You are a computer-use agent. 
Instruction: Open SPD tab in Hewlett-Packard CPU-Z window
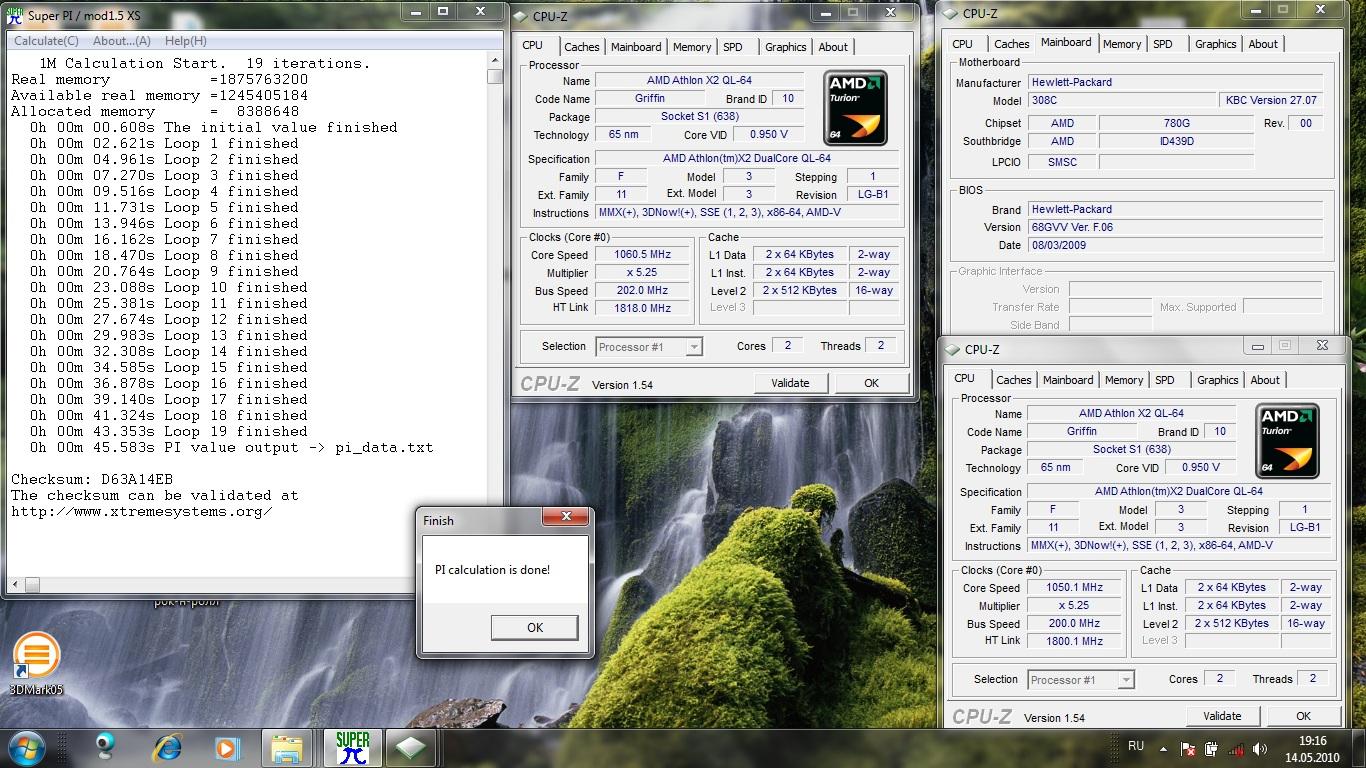1163,44
